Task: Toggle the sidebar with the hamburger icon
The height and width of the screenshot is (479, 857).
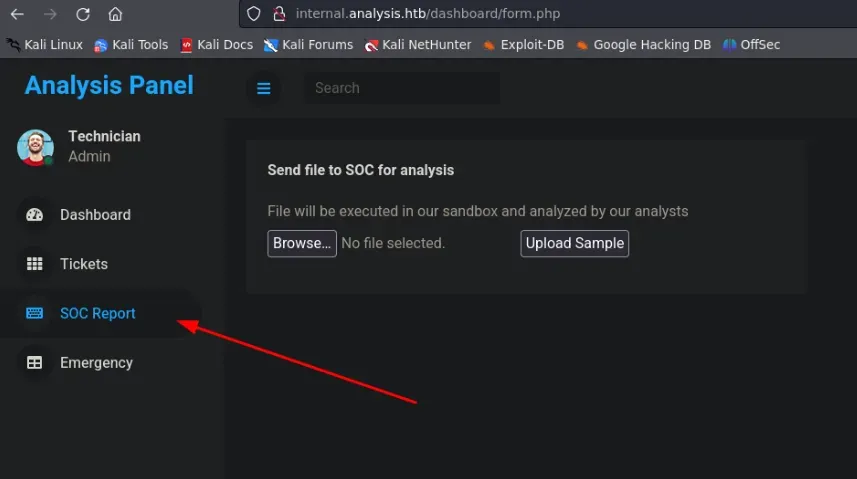Action: point(263,88)
